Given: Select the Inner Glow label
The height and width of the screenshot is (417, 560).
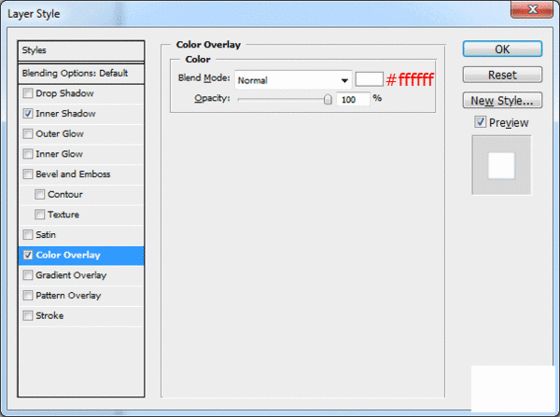Looking at the screenshot, I should (59, 154).
